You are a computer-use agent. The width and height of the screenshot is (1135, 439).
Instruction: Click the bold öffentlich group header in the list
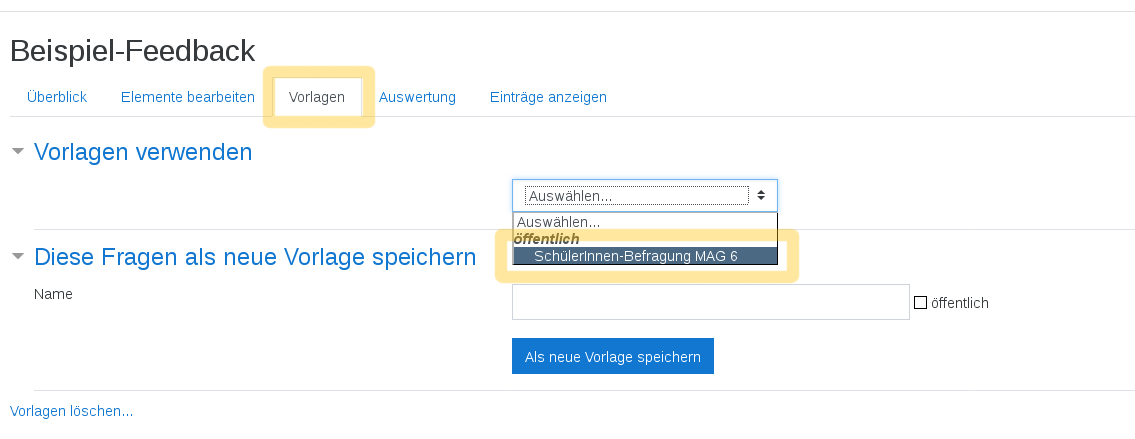(x=546, y=239)
